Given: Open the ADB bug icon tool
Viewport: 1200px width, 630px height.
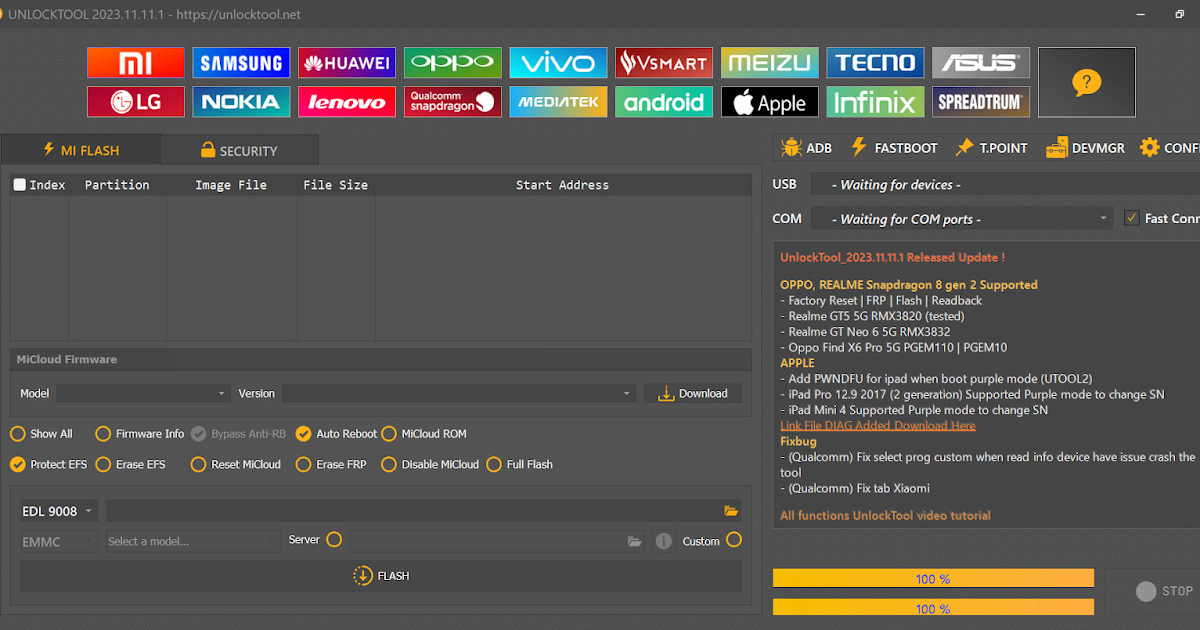Looking at the screenshot, I should 806,148.
